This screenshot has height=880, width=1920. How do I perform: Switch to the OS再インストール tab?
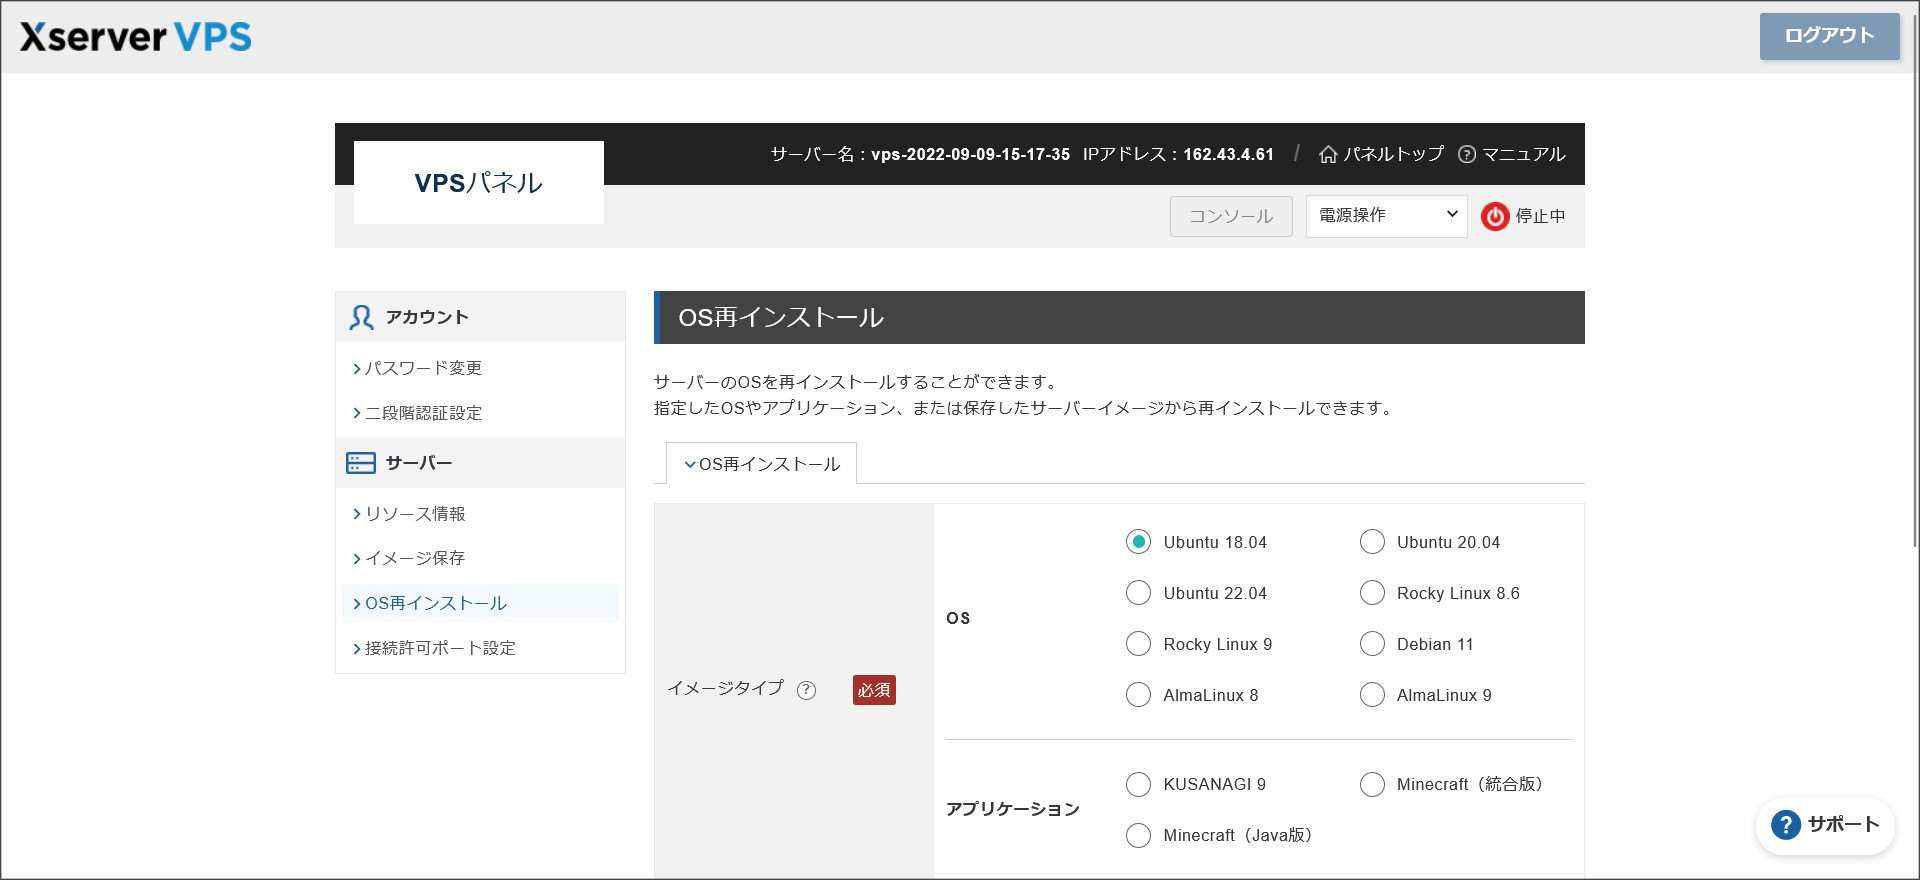761,464
